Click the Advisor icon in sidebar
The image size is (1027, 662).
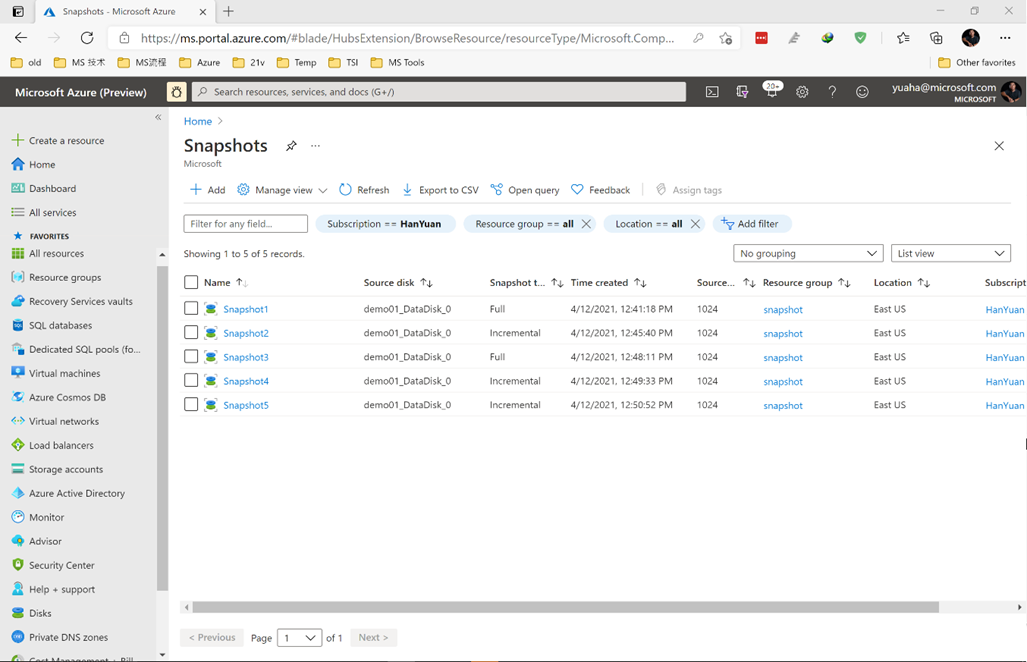pyautogui.click(x=18, y=542)
